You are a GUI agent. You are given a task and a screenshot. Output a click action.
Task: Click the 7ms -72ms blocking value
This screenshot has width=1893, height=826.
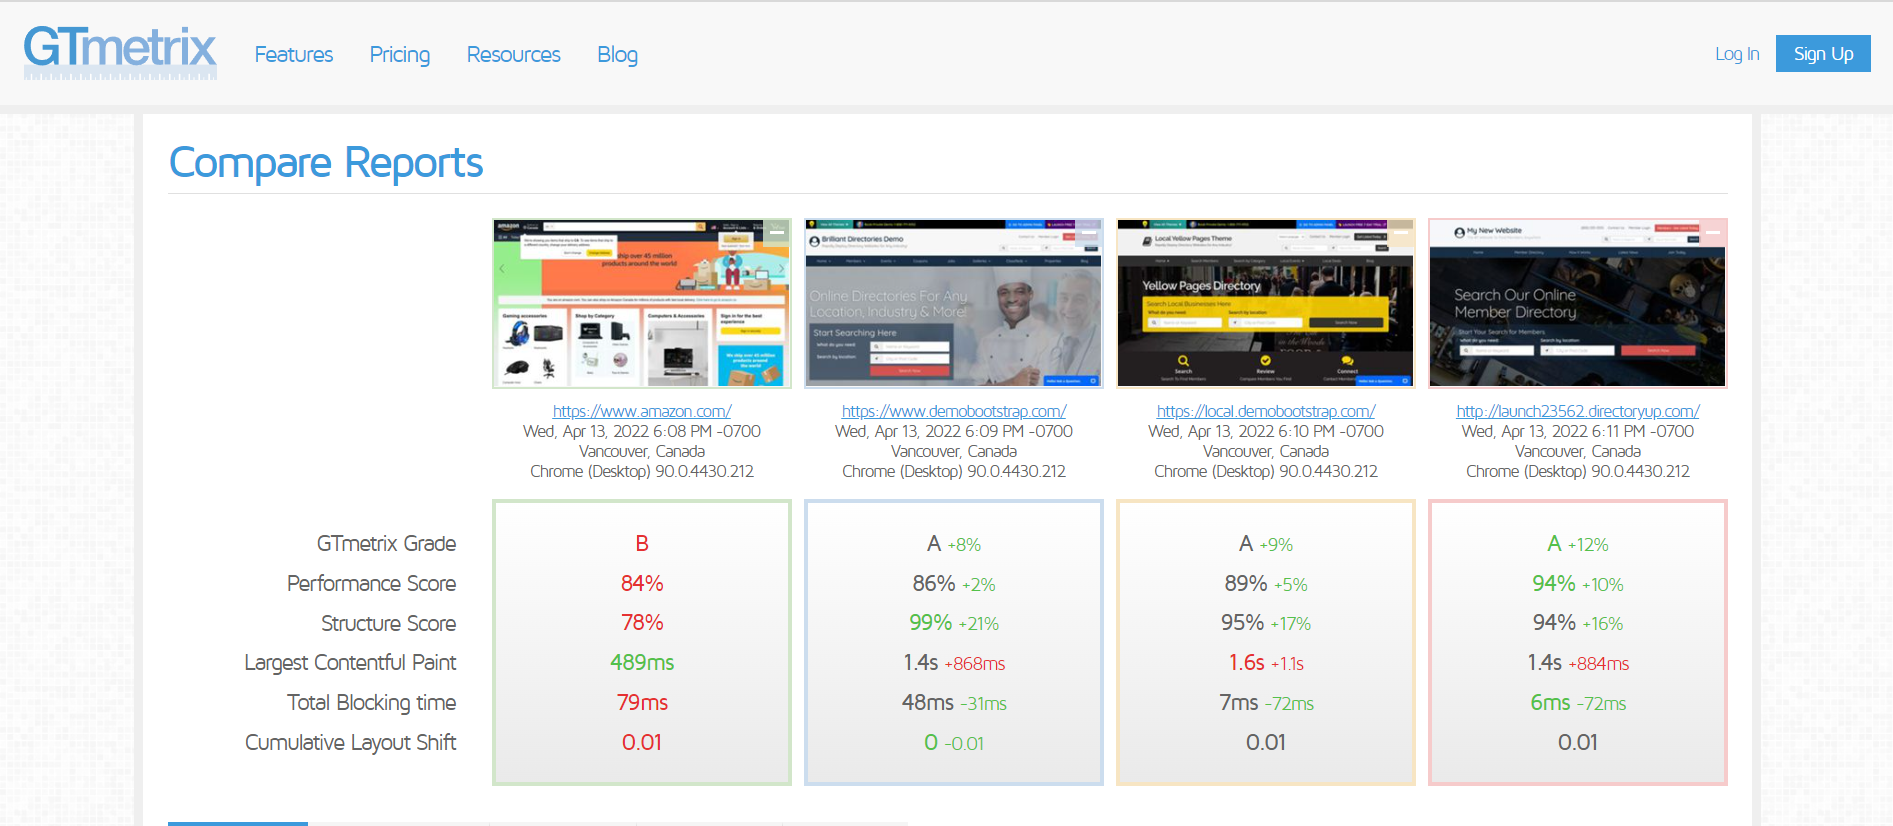click(1266, 703)
